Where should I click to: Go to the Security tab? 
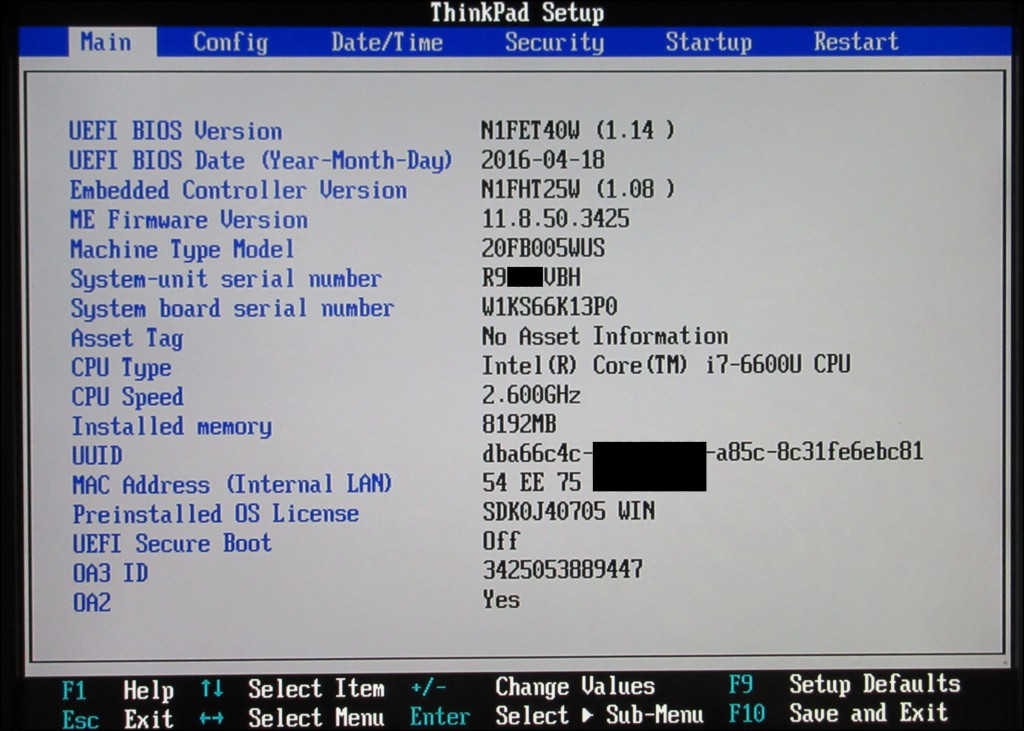pyautogui.click(x=554, y=42)
